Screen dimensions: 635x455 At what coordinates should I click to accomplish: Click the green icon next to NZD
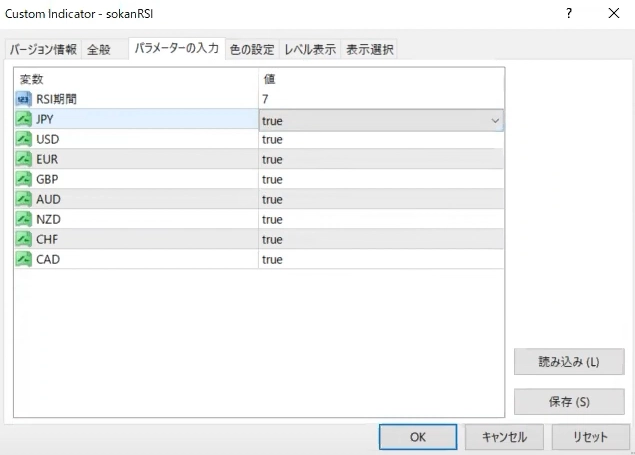click(23, 219)
